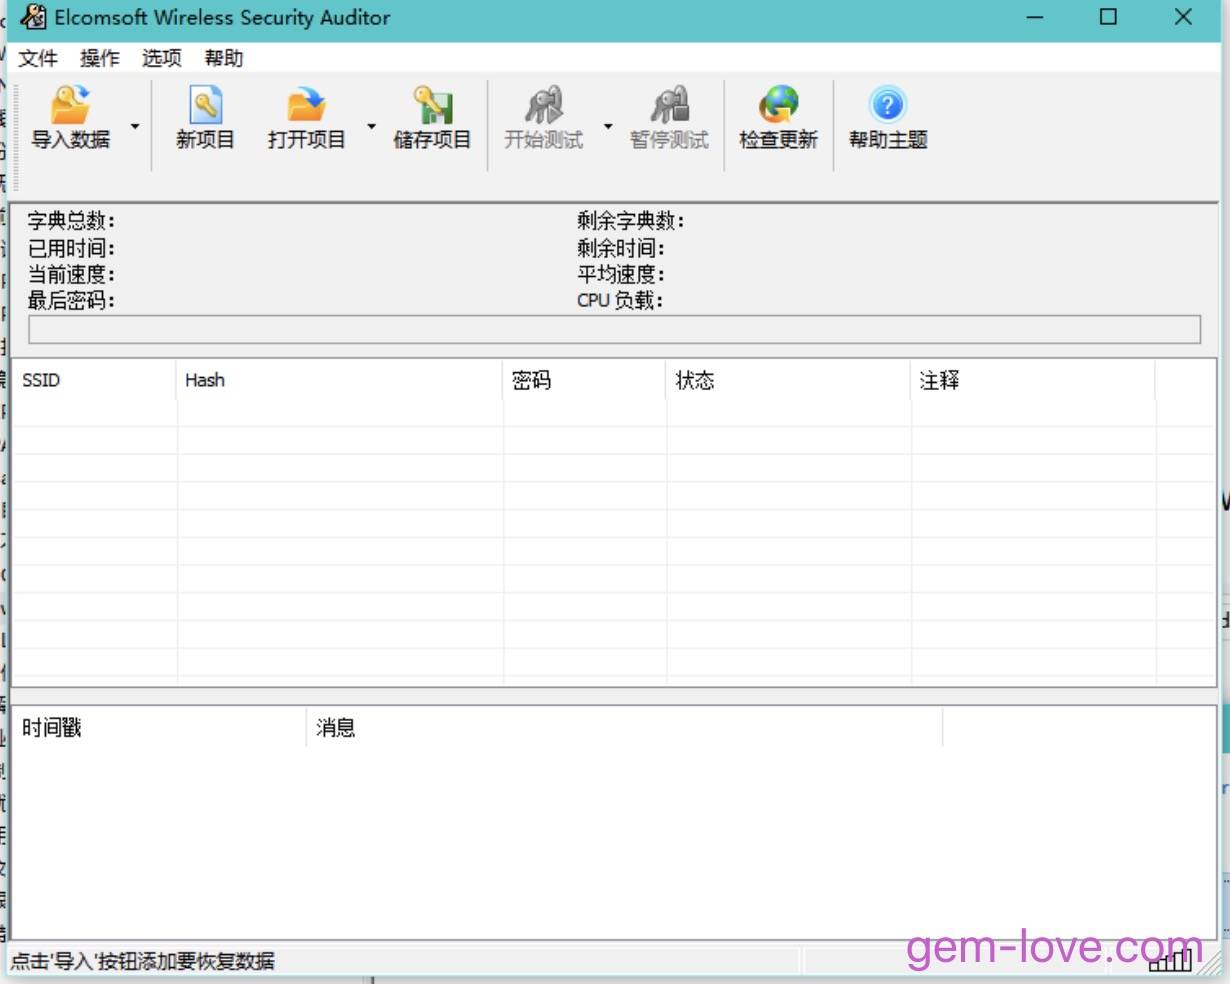Screen dimensions: 1230x984
Task: Click the 时间戳 log column header
Action: (x=159, y=728)
